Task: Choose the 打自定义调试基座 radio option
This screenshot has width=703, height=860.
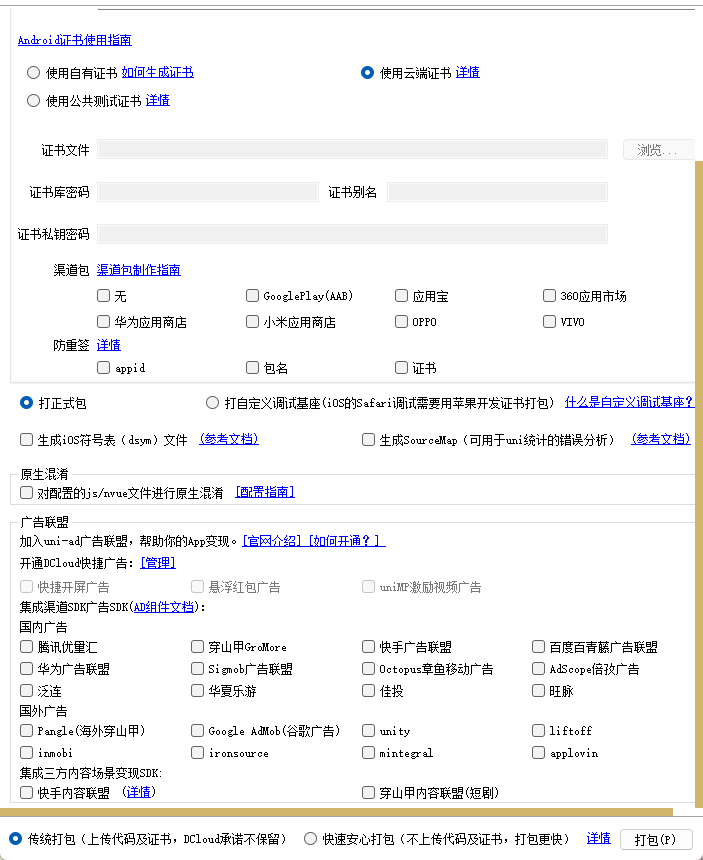Action: pos(212,403)
